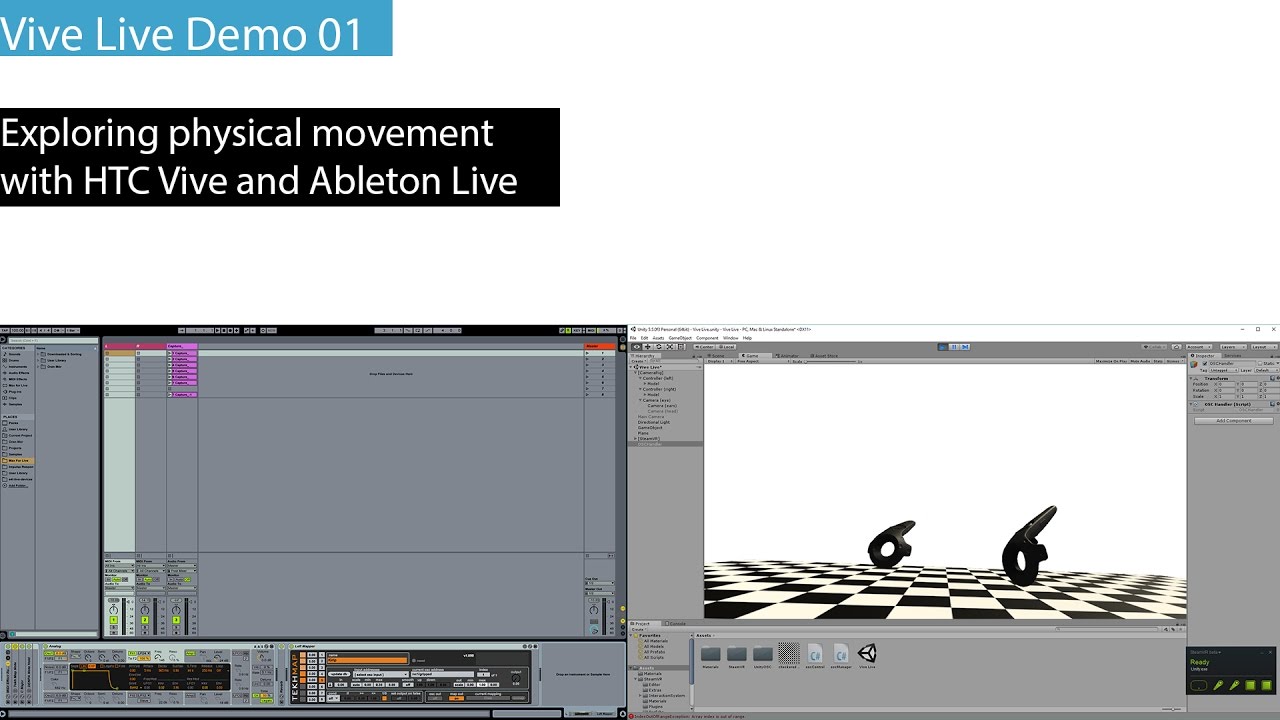Viewport: 1280px width, 720px height.
Task: Click the Unity Pause button
Action: click(954, 347)
